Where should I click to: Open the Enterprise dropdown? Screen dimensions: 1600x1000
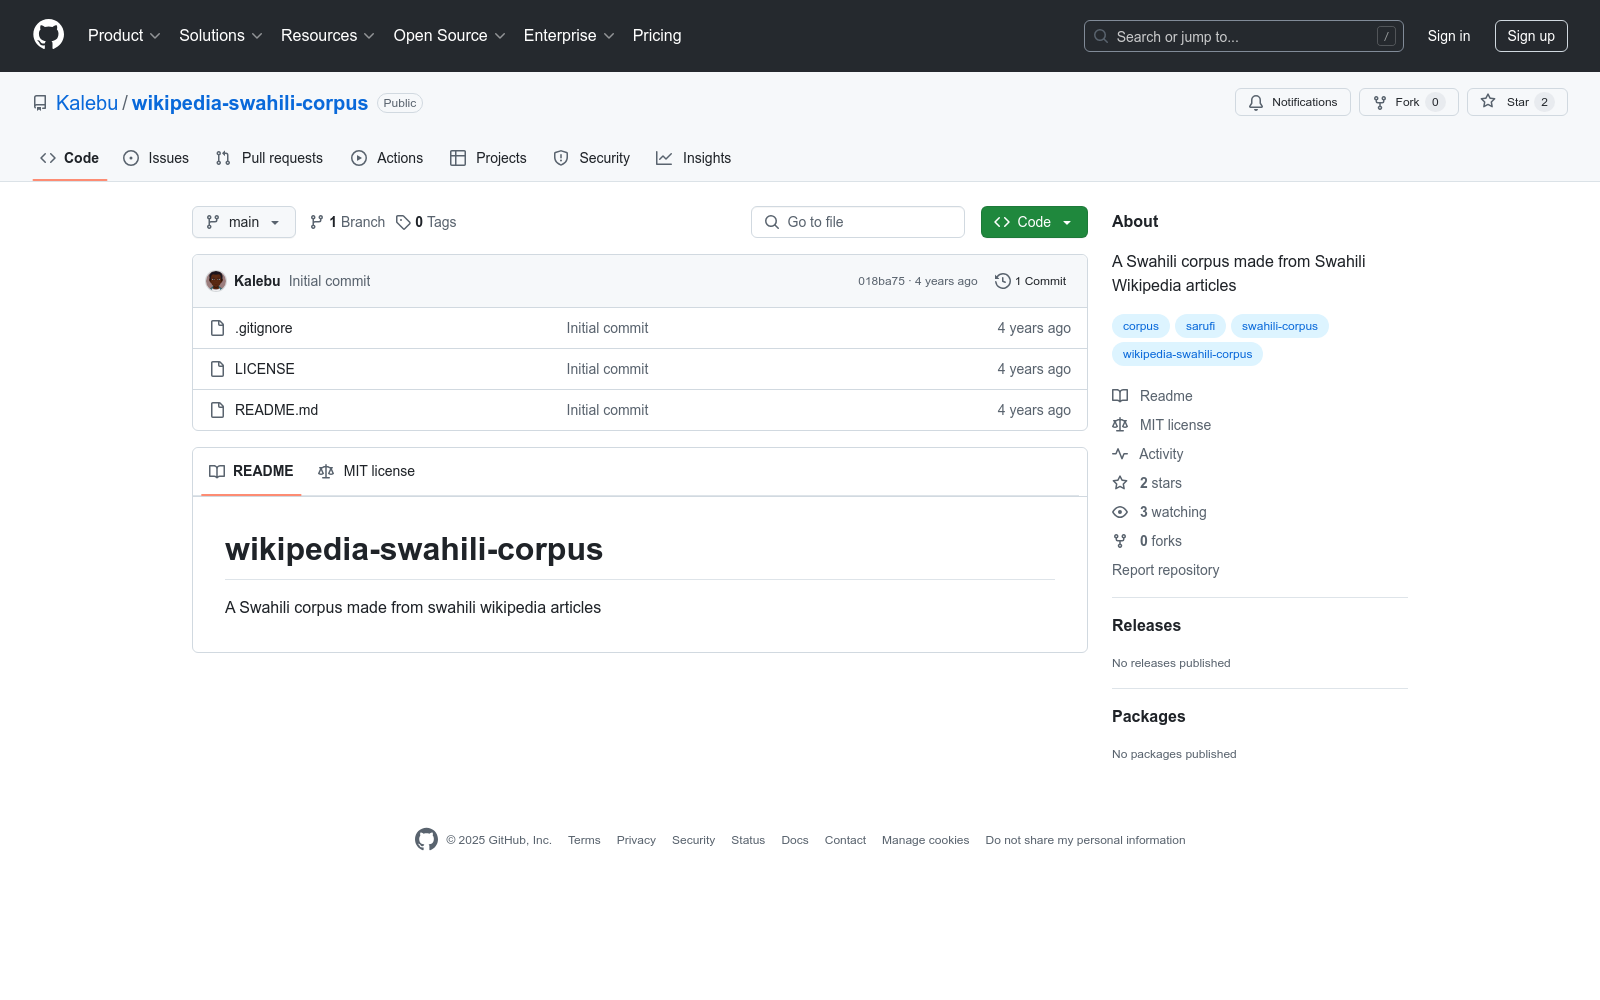pos(569,36)
